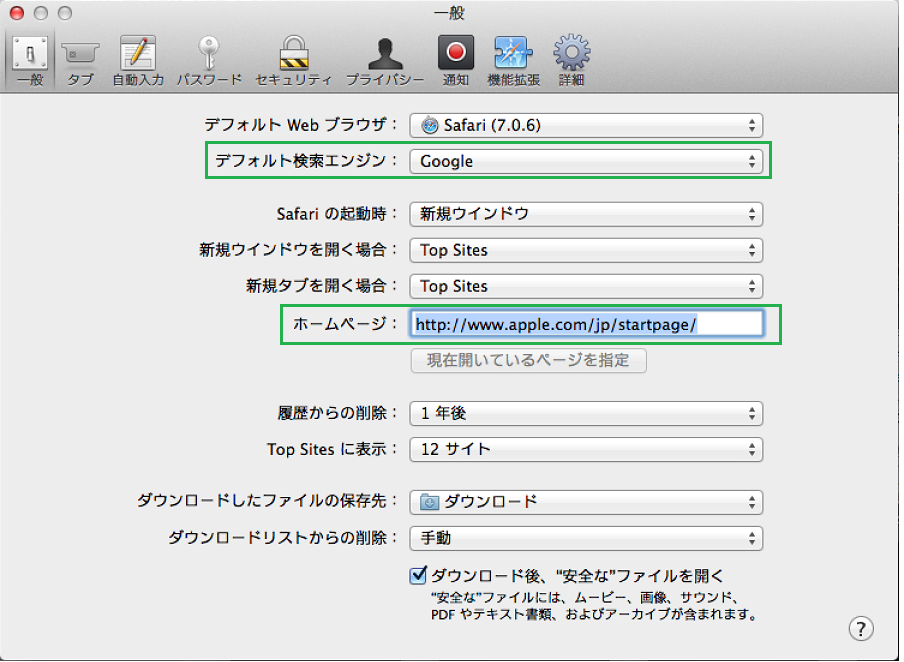Open the default search engine Google dropdown
This screenshot has height=662, width=904.
point(586,161)
